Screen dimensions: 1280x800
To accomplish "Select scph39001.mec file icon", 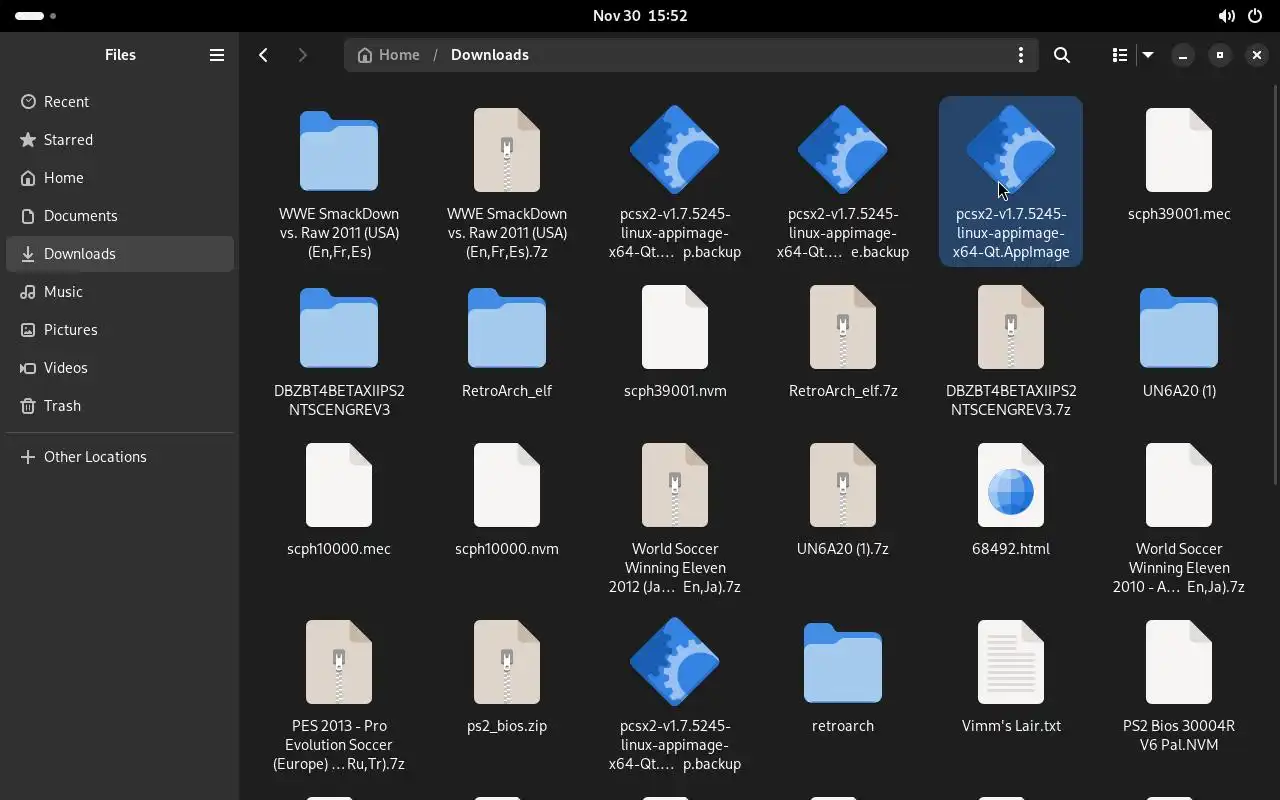I will tap(1179, 150).
